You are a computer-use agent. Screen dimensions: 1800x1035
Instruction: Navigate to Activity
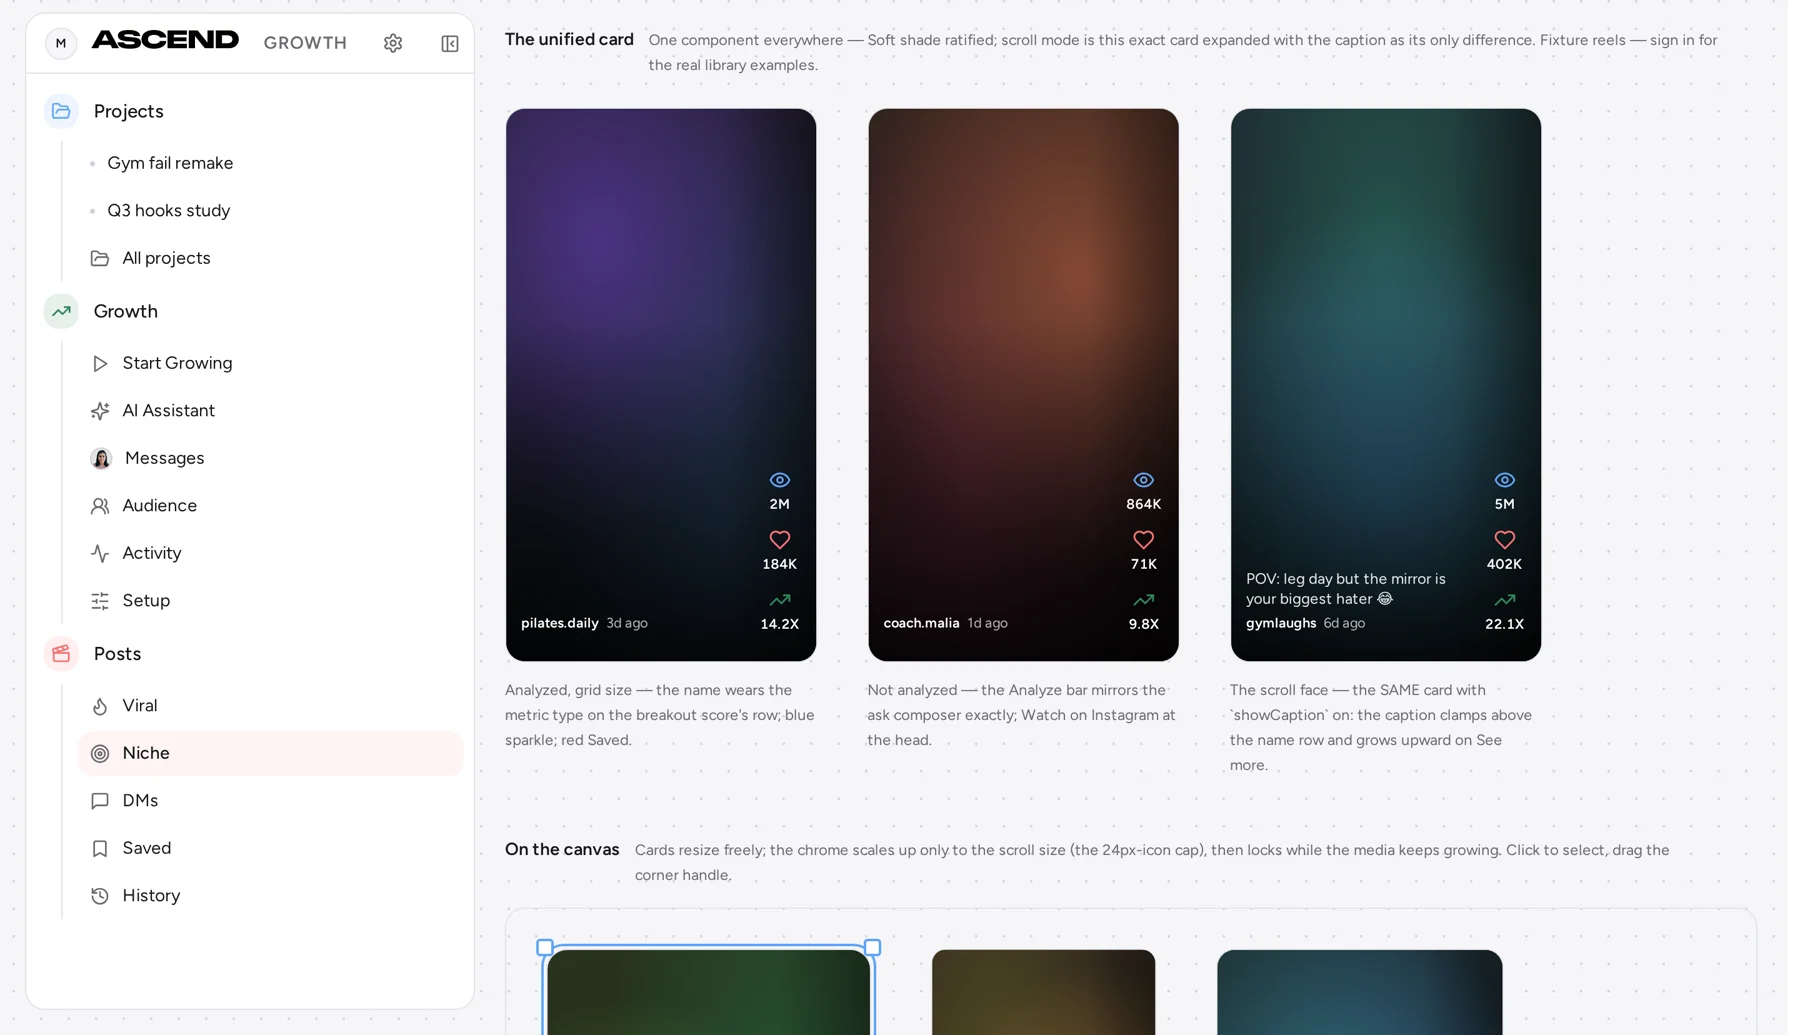270,553
